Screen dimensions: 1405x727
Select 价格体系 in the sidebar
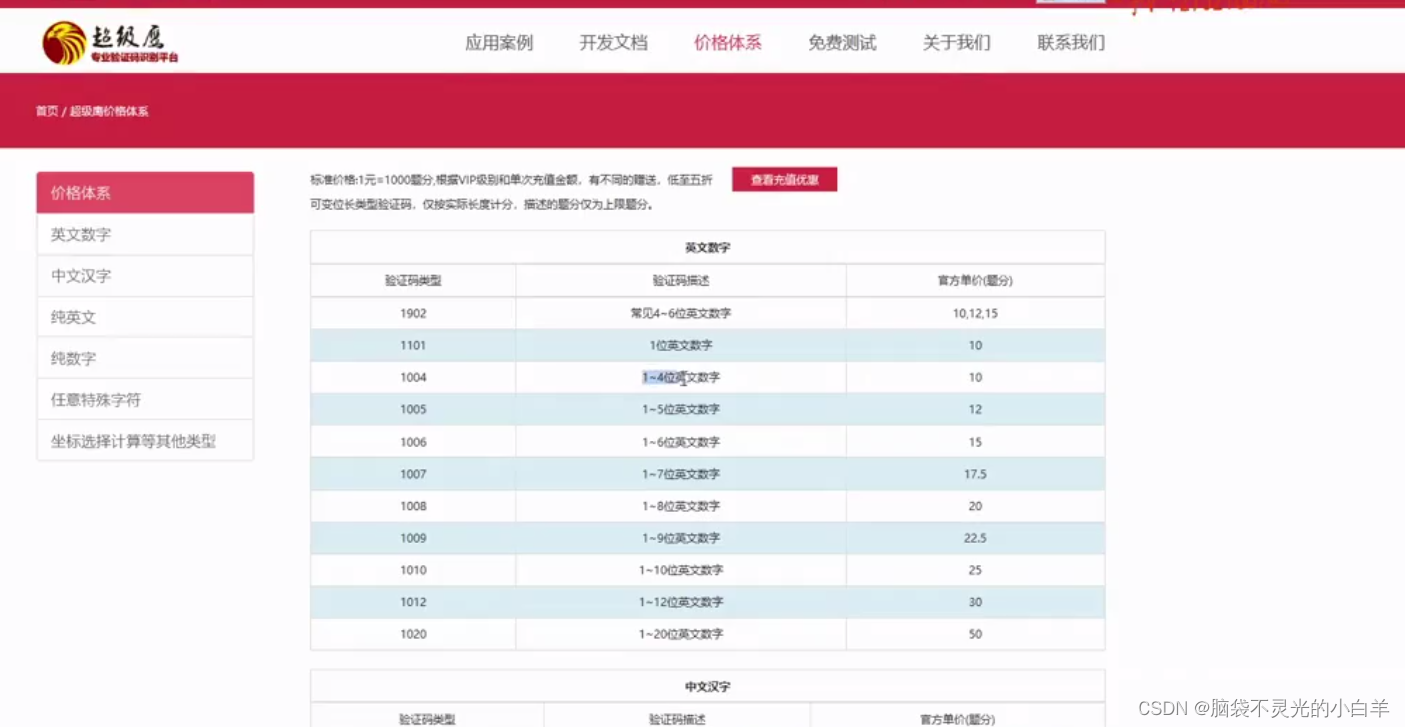[x=145, y=193]
